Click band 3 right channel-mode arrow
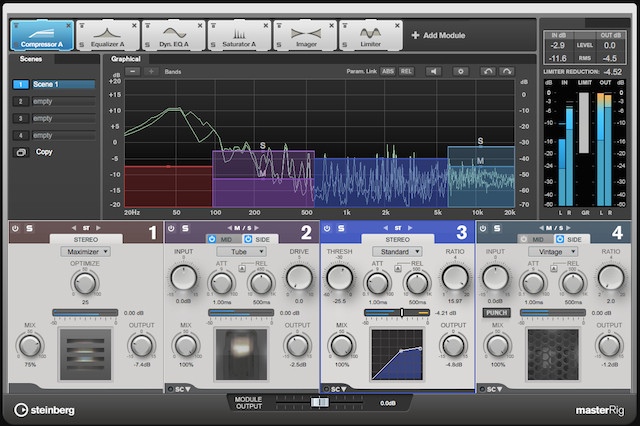The image size is (640, 426). click(x=410, y=228)
